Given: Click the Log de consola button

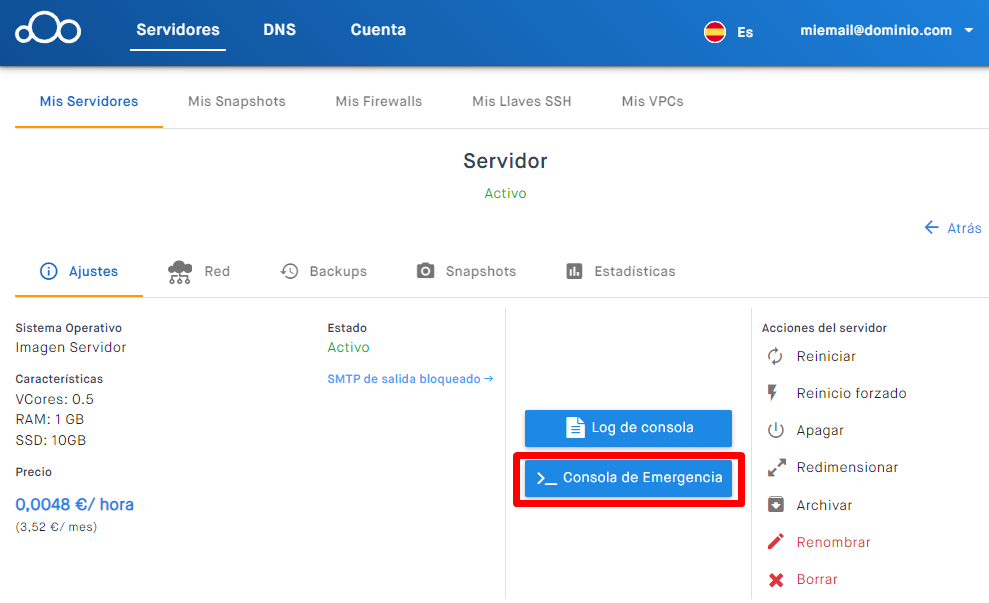Looking at the screenshot, I should pyautogui.click(x=628, y=427).
